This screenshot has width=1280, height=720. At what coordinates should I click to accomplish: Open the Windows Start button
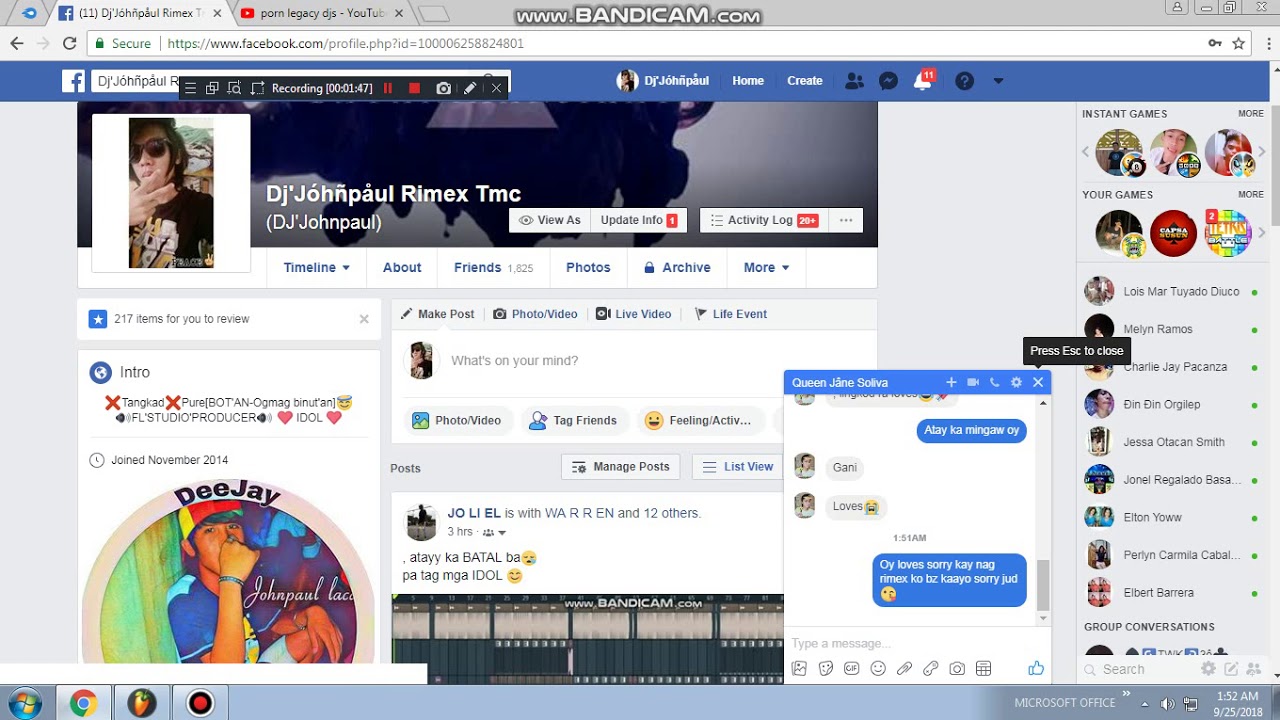(23, 704)
